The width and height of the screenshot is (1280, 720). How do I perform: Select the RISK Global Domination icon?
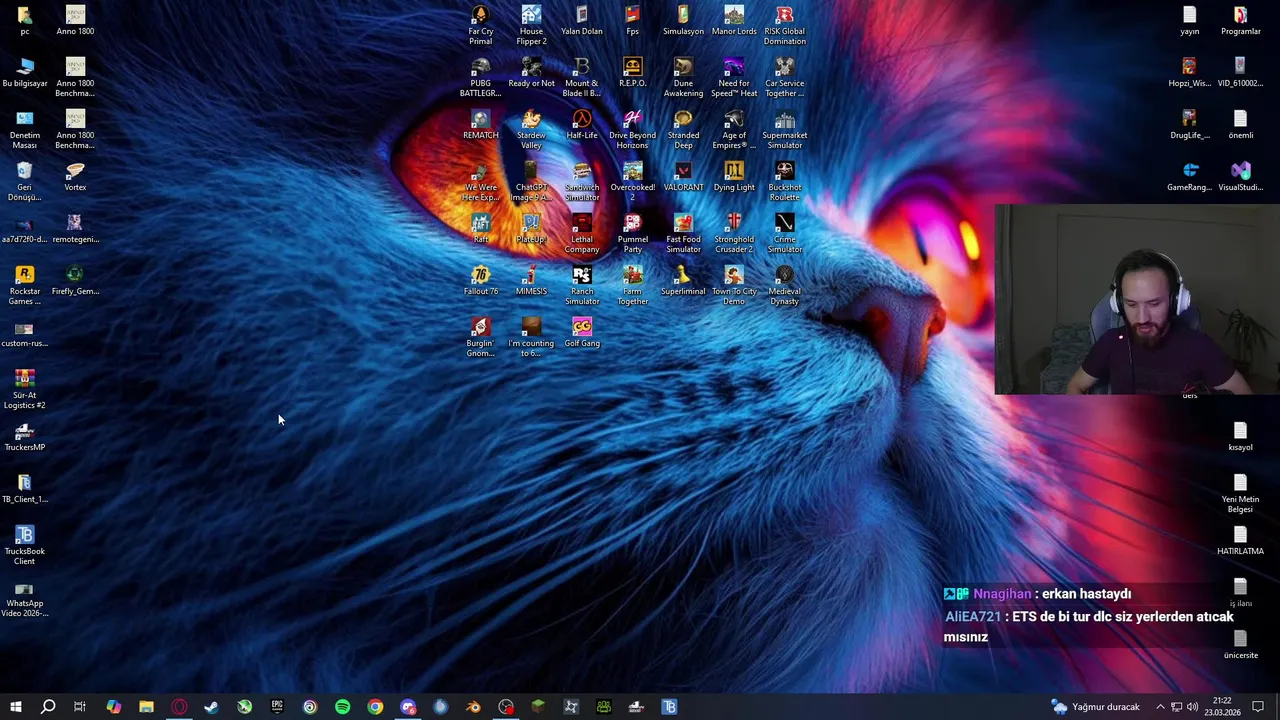(785, 25)
